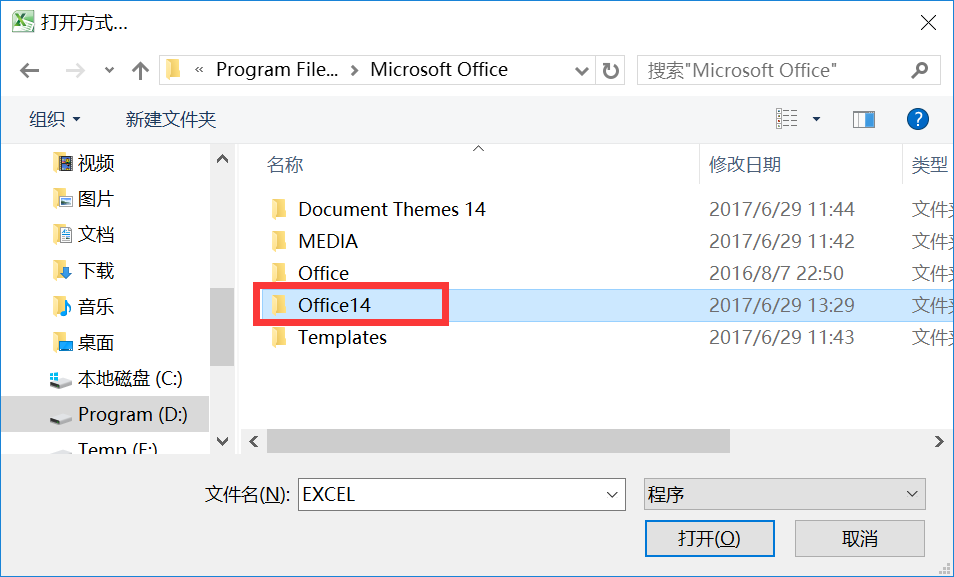Screen dimensions: 954x577
Task: Click the 文件名 input field
Action: 461,494
